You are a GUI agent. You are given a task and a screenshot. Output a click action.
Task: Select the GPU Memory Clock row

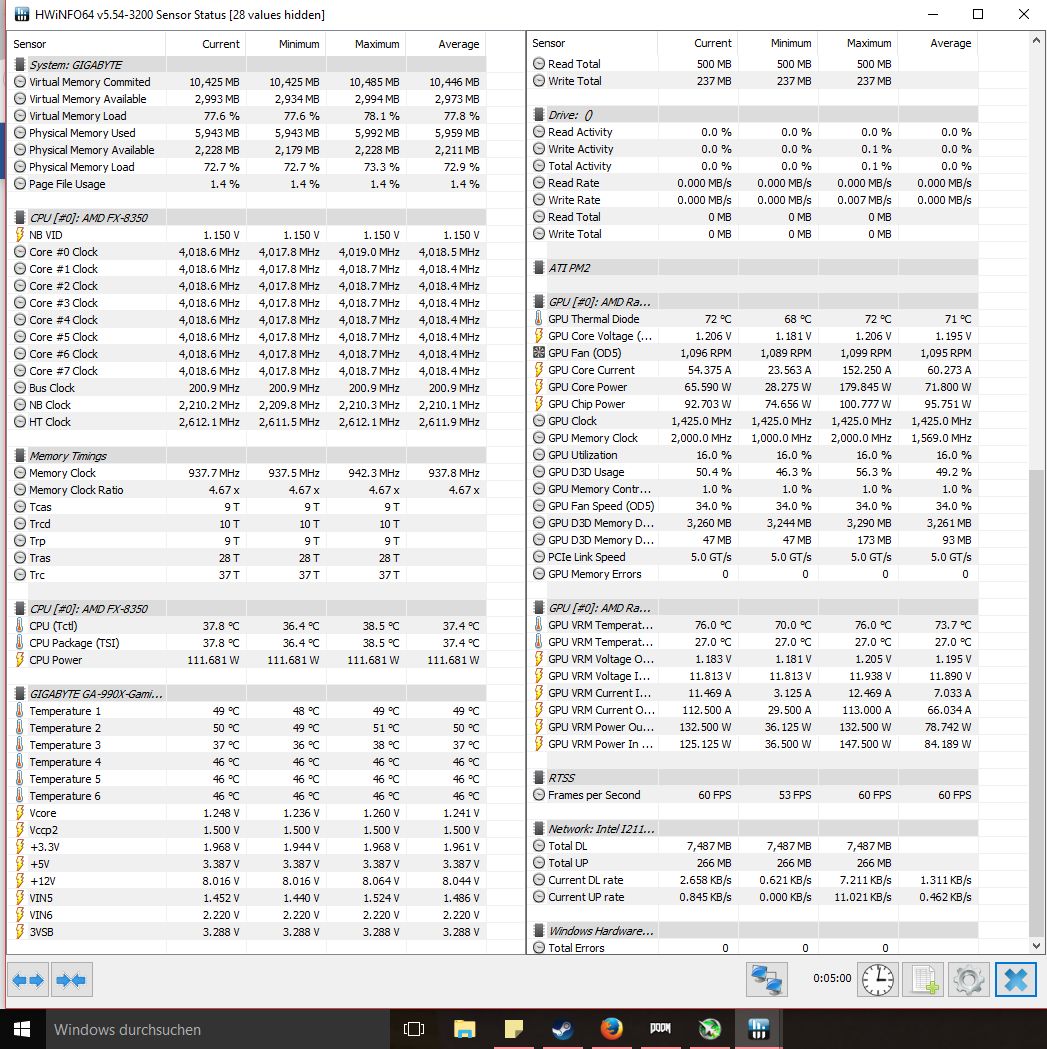[753, 438]
